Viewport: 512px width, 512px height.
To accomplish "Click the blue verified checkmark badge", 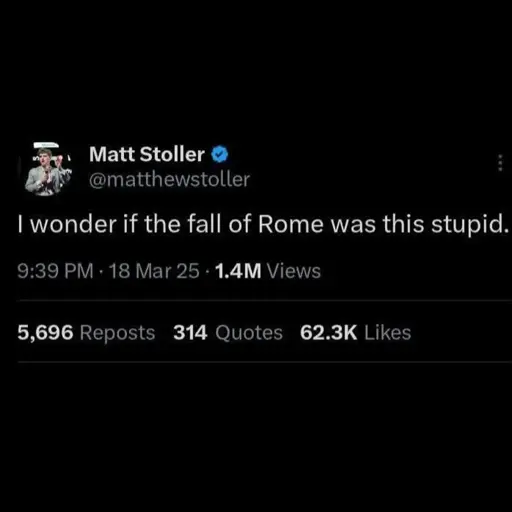I will [x=219, y=154].
